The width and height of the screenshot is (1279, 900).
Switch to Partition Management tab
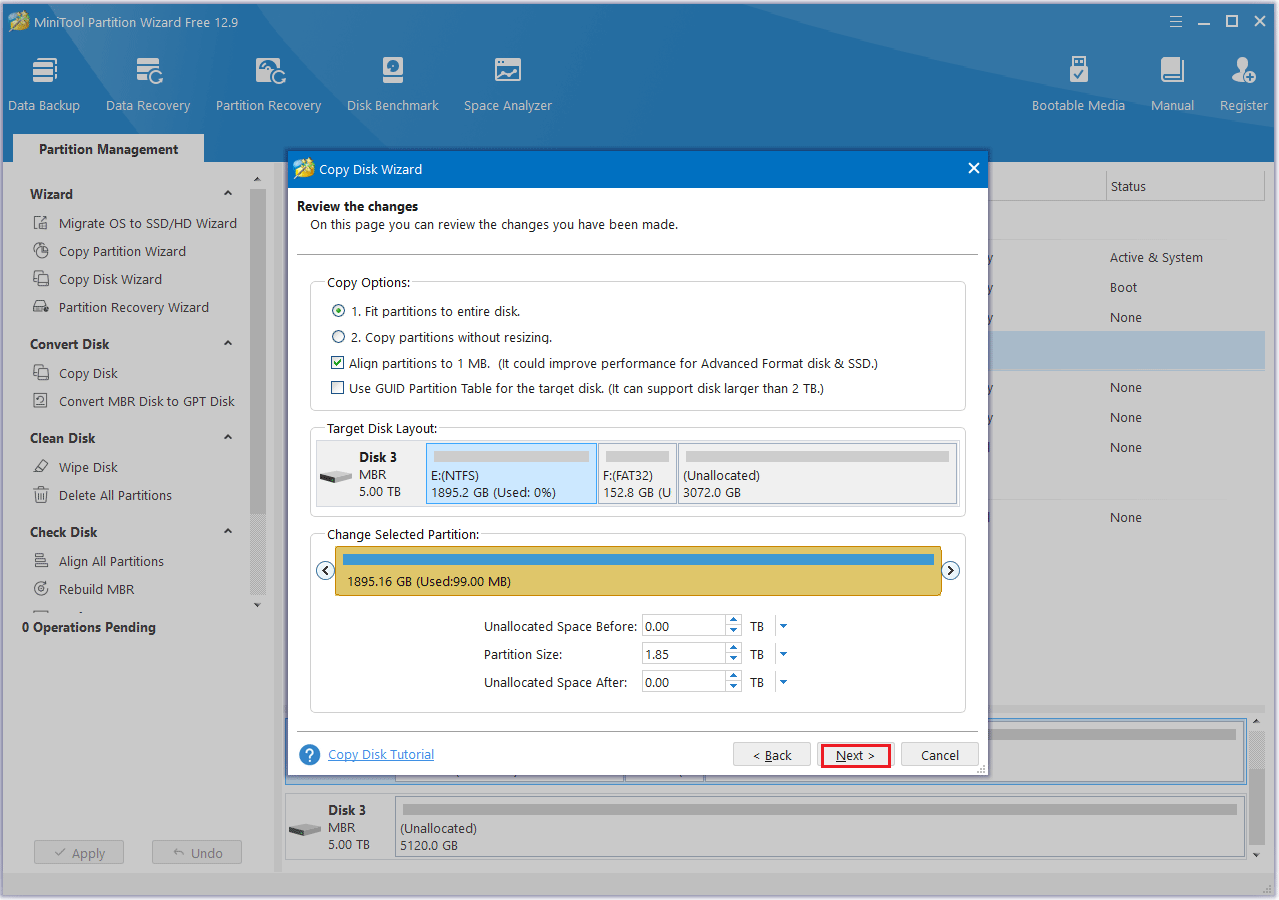108,149
